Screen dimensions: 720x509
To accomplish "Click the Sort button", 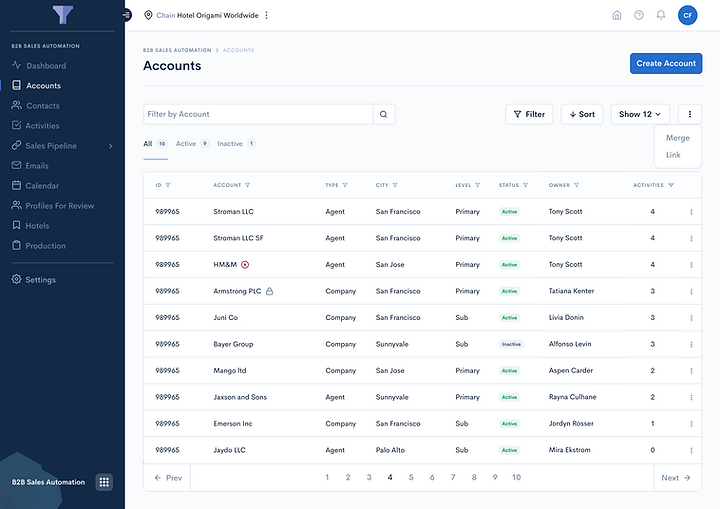I will tap(582, 114).
